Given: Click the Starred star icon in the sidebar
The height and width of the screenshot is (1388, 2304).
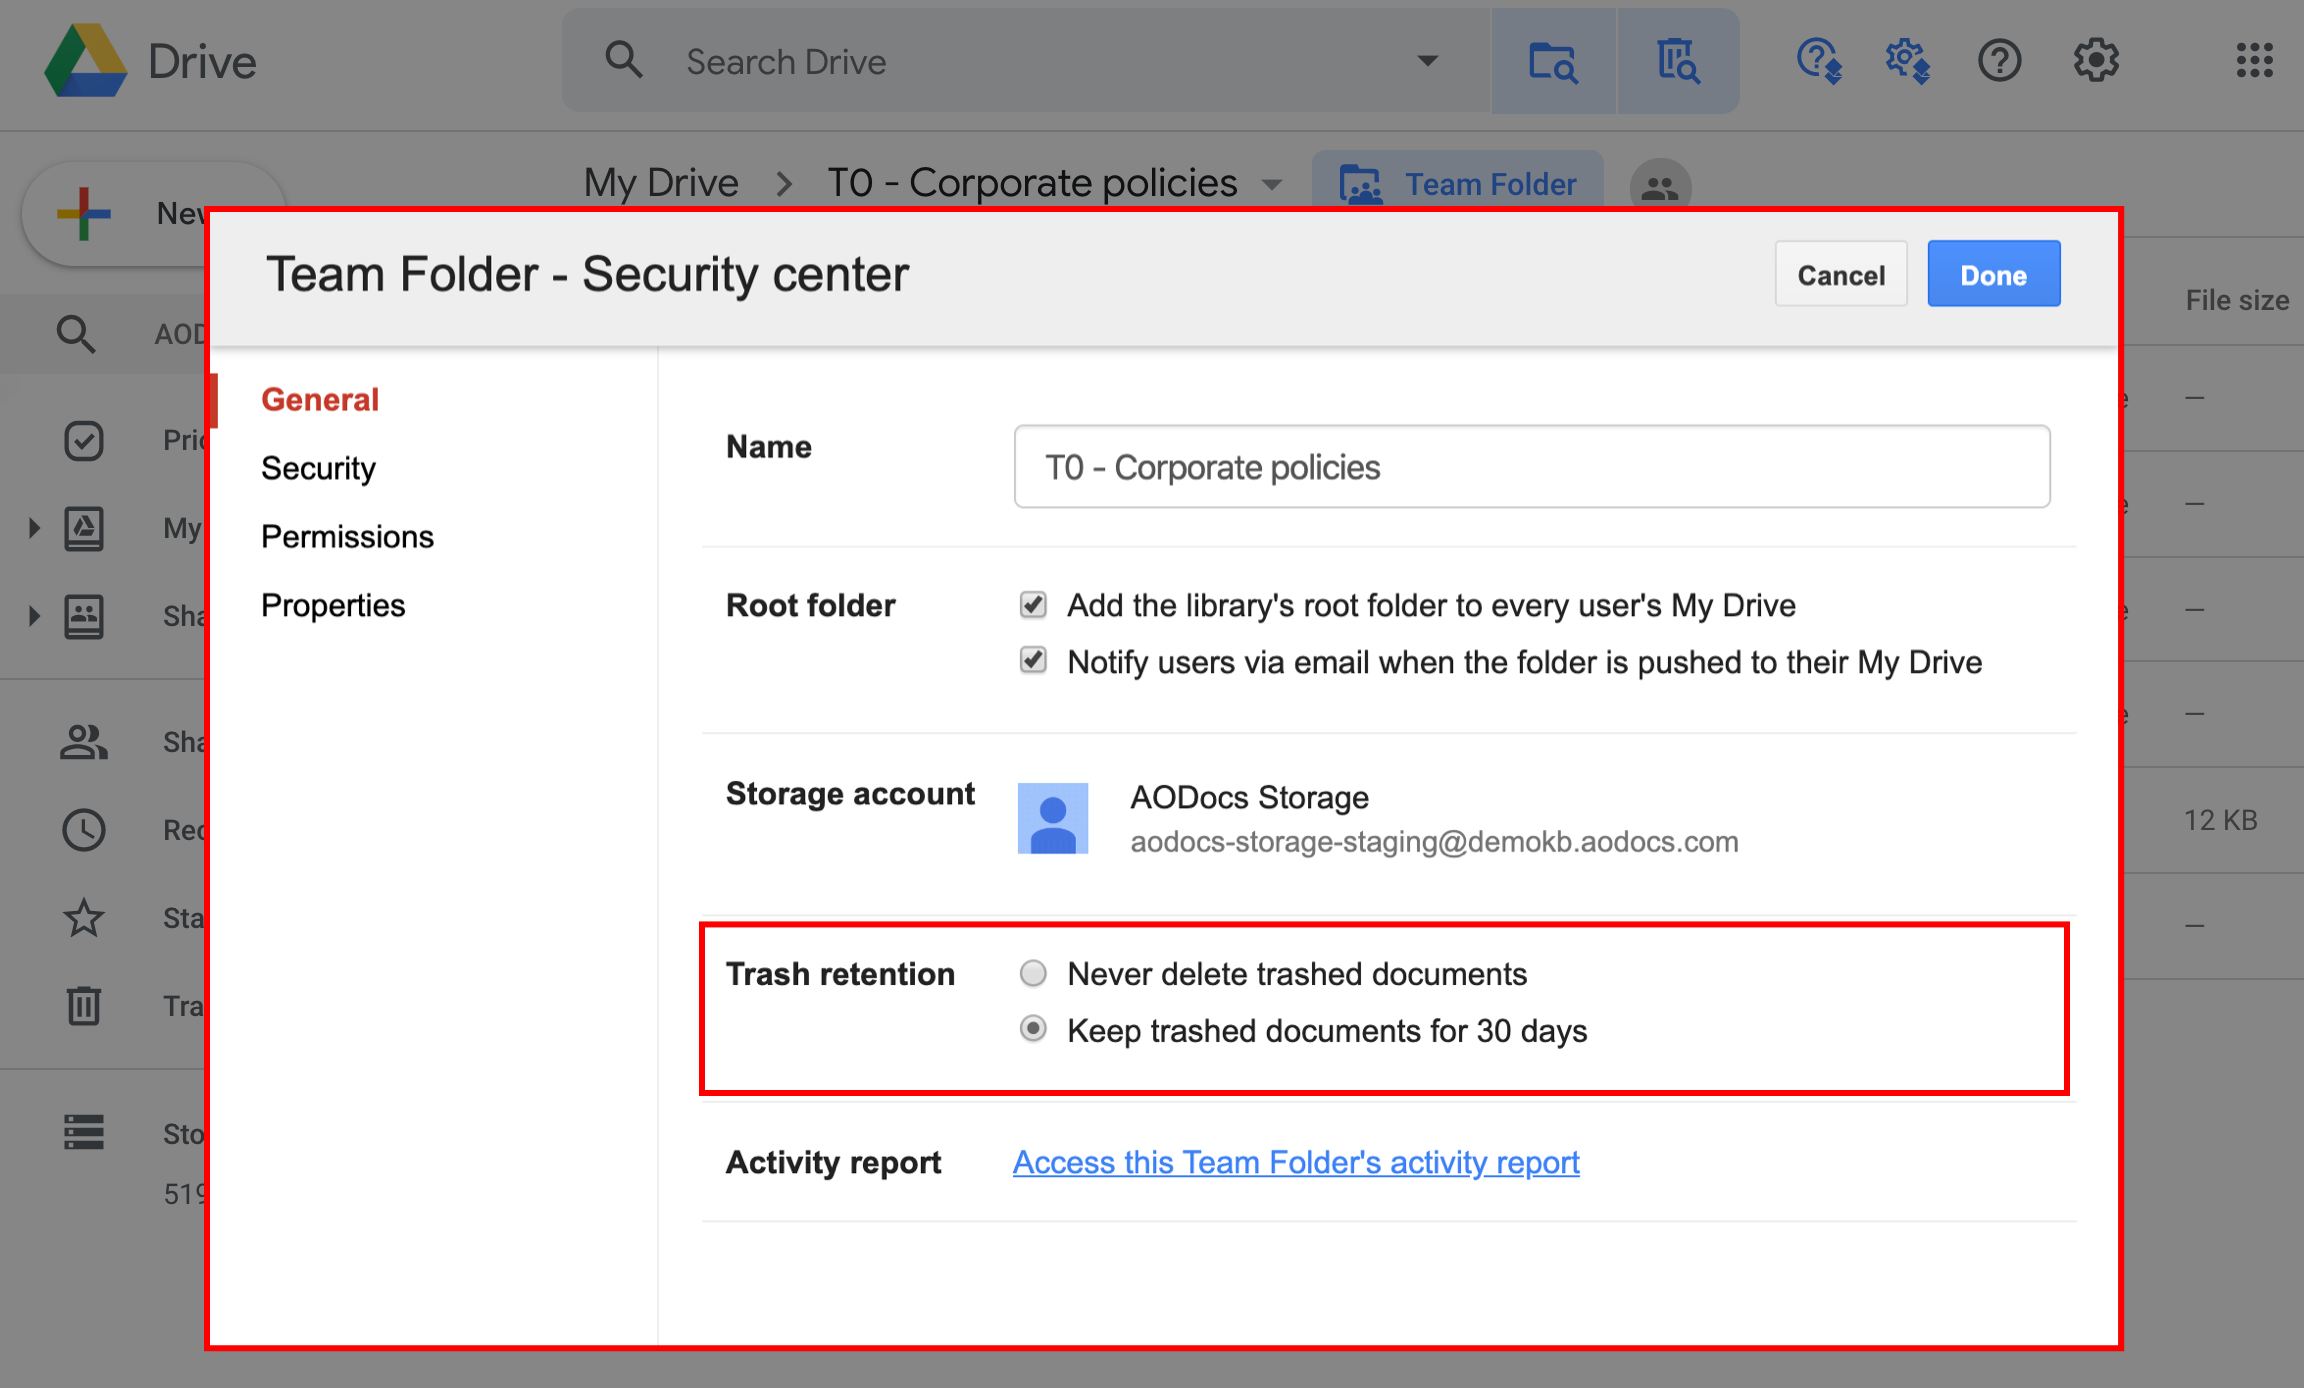Looking at the screenshot, I should tap(83, 917).
